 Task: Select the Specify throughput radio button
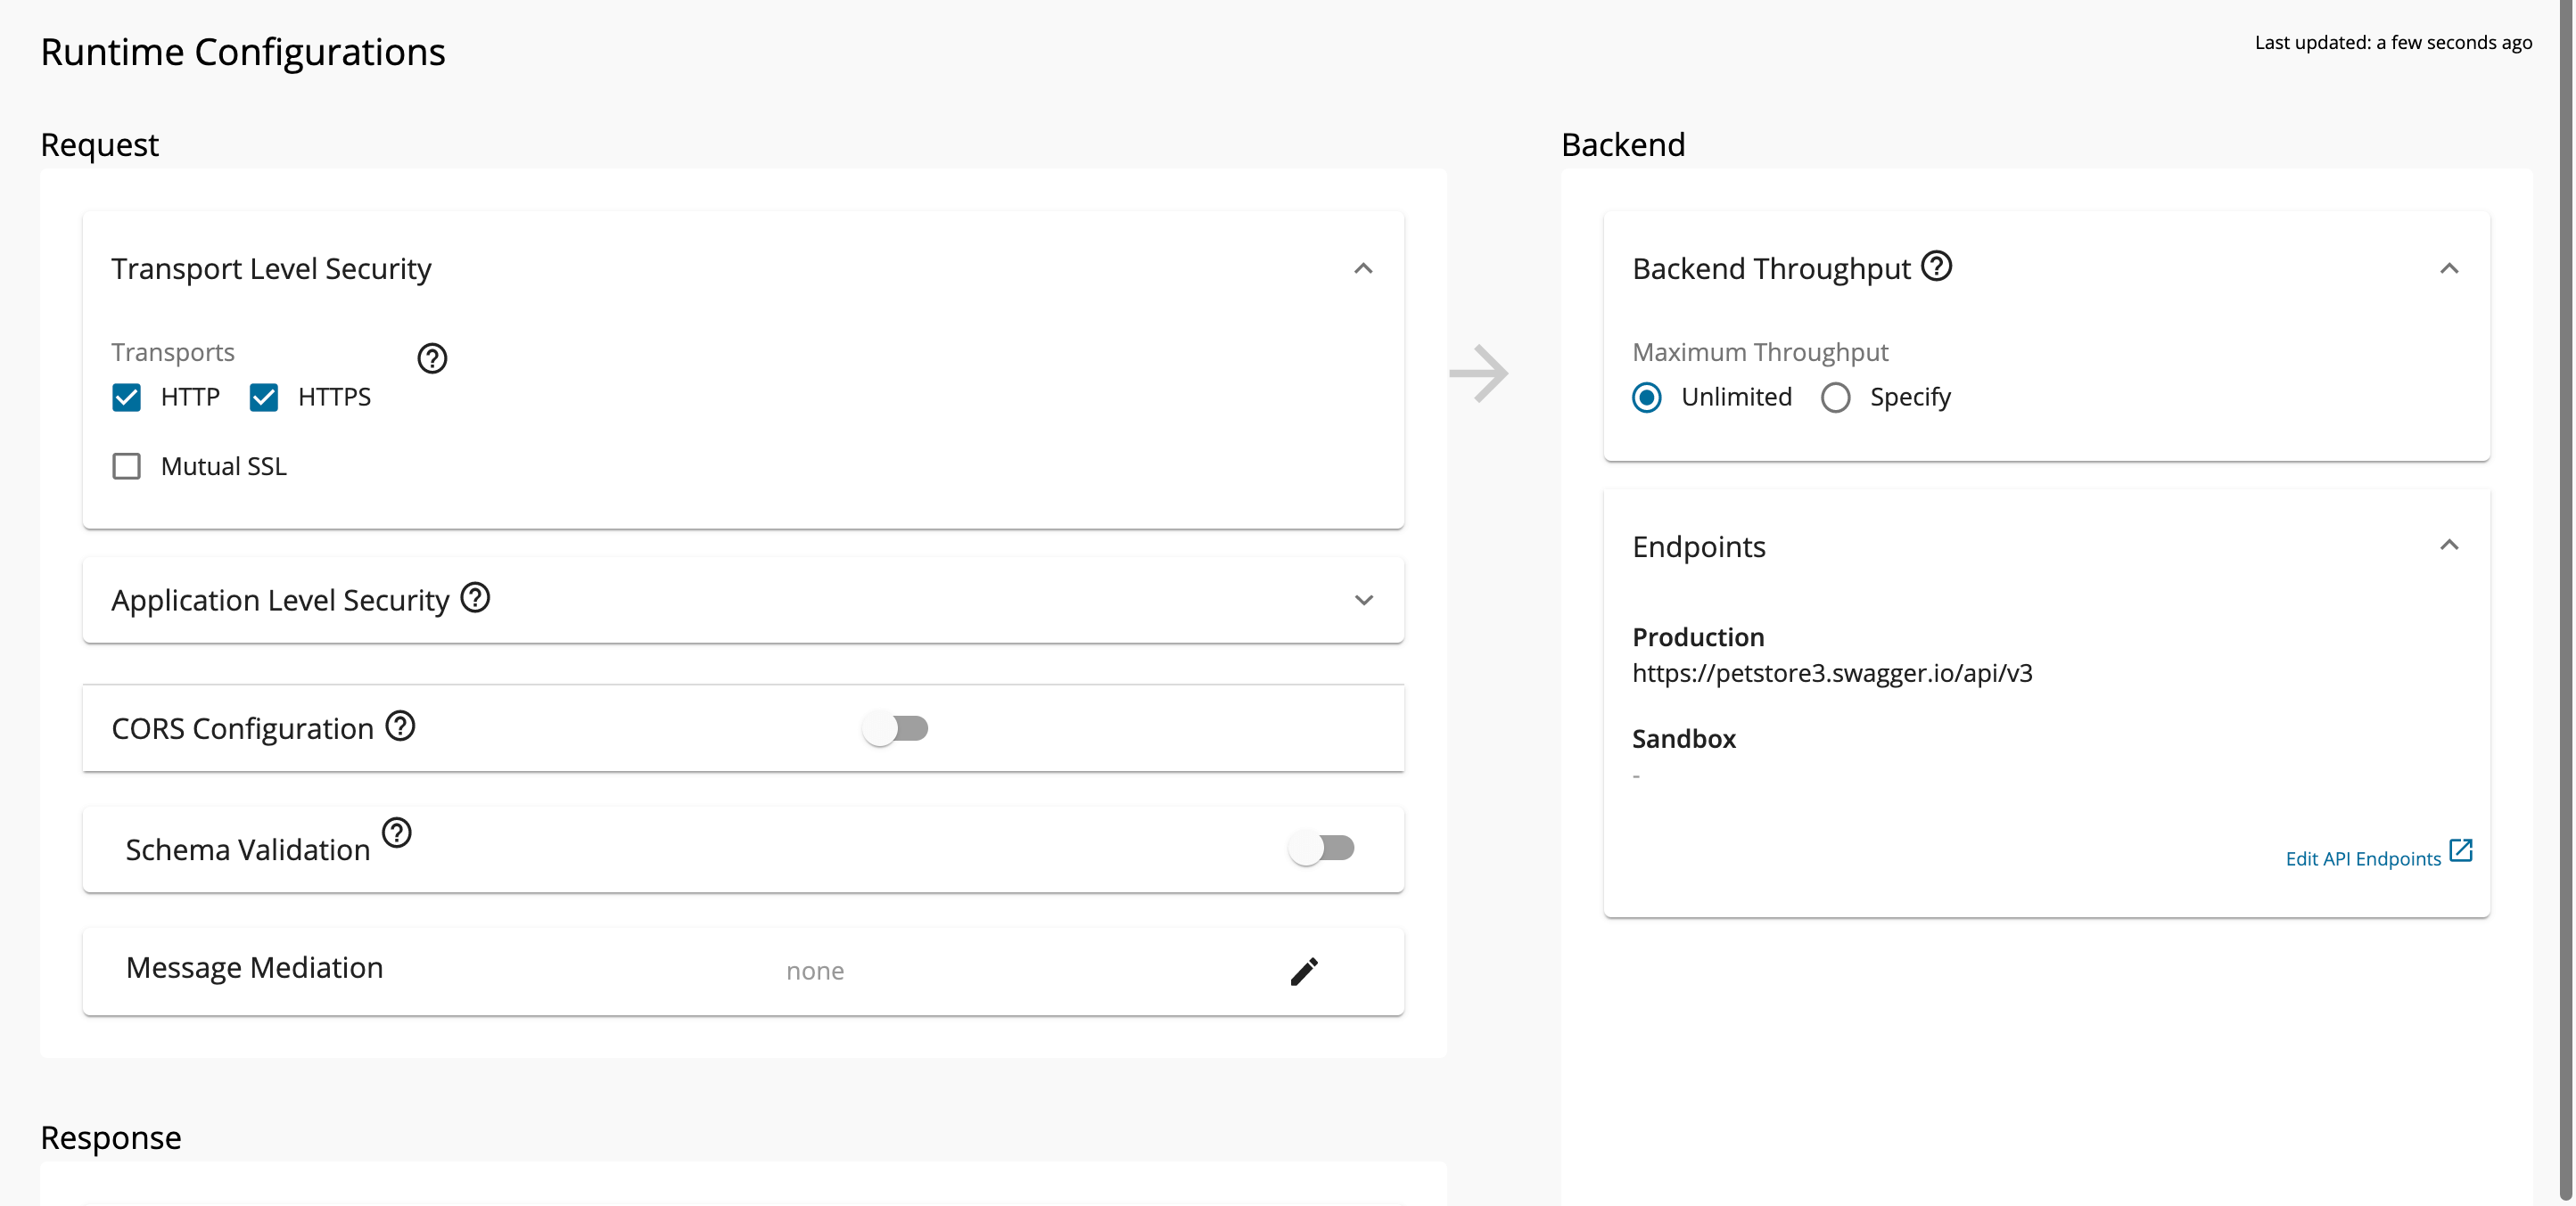point(1836,398)
